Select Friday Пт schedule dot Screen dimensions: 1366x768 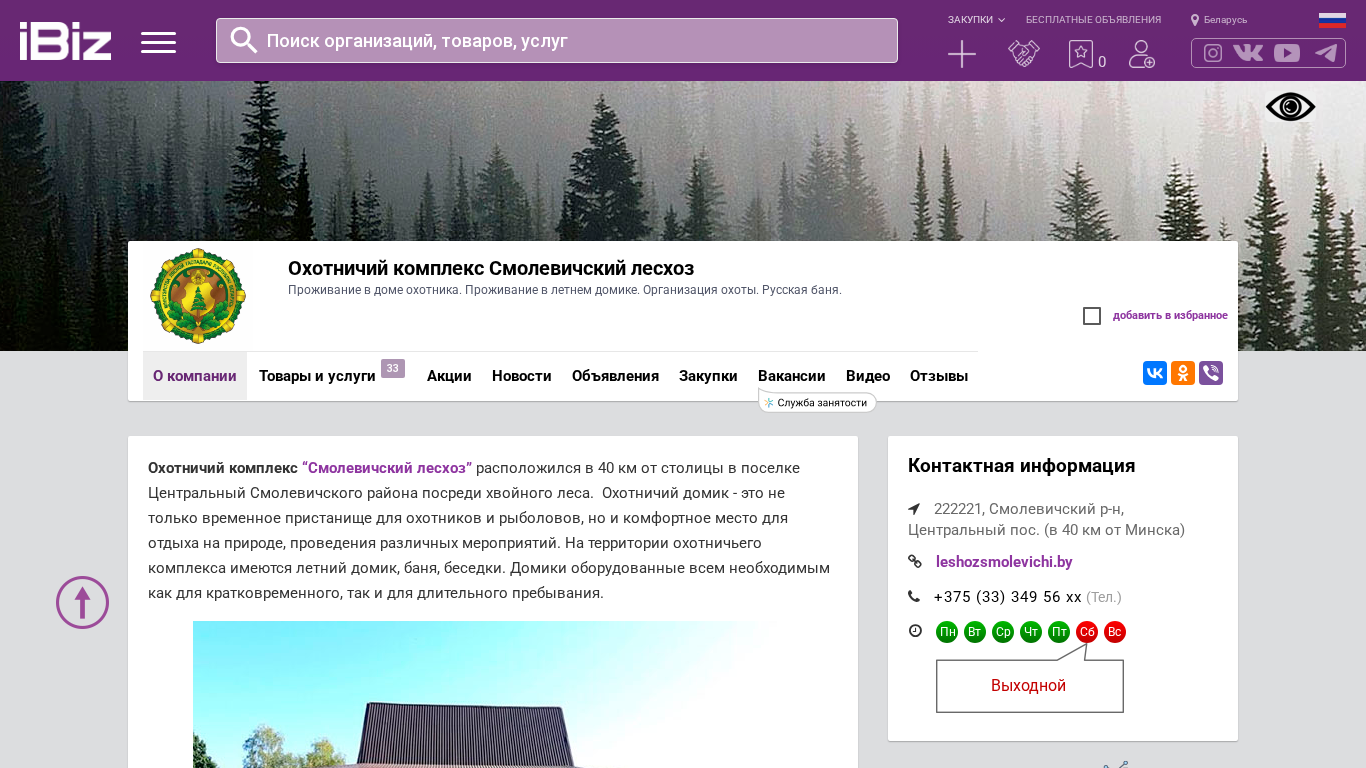point(1059,632)
